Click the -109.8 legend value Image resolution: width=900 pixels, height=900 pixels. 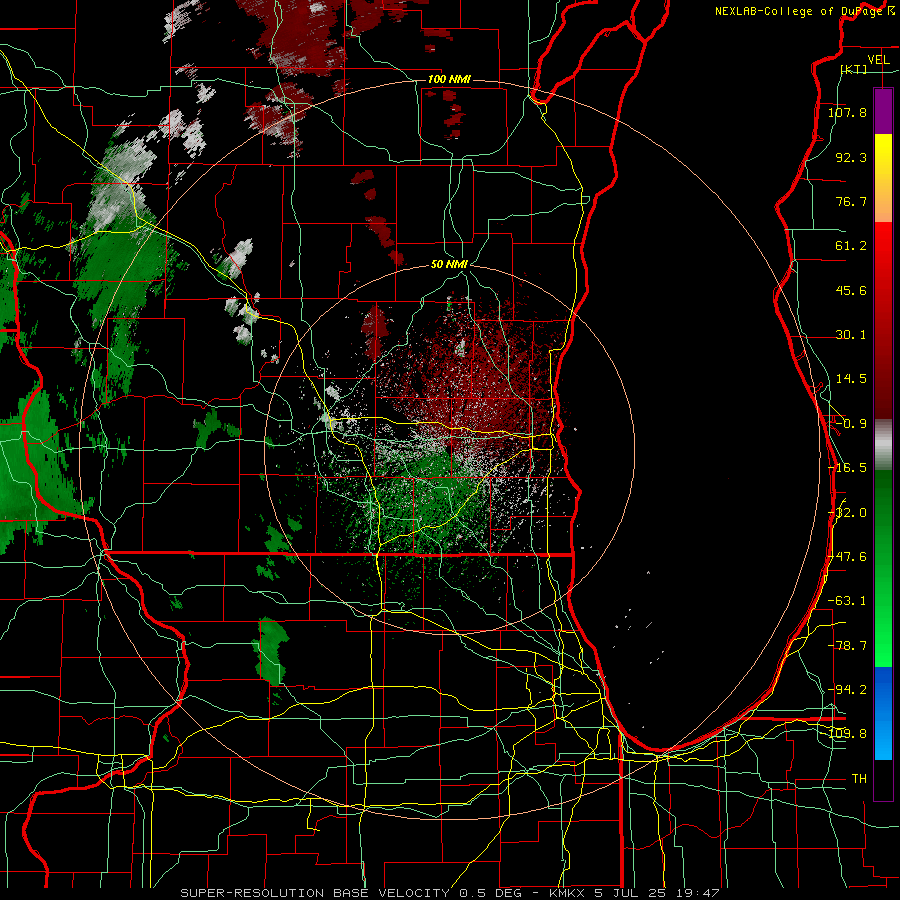pyautogui.click(x=847, y=734)
